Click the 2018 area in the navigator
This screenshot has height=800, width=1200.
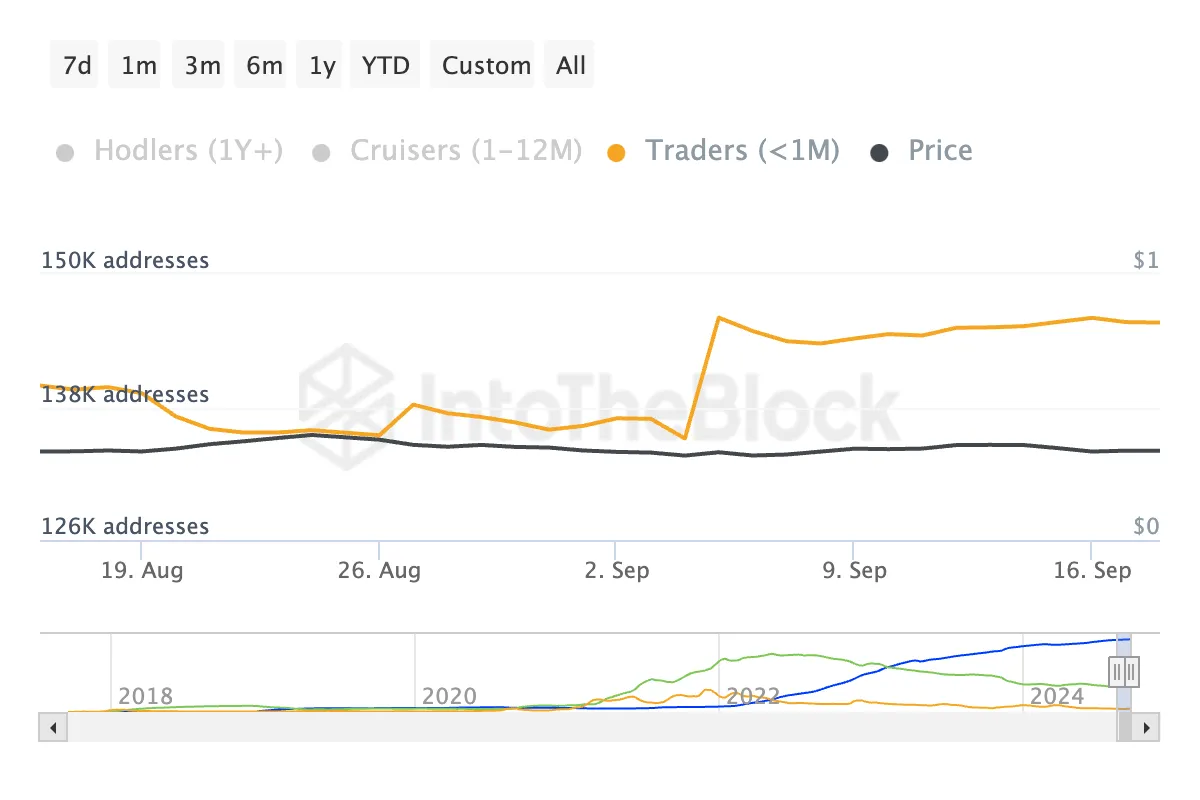pos(146,696)
